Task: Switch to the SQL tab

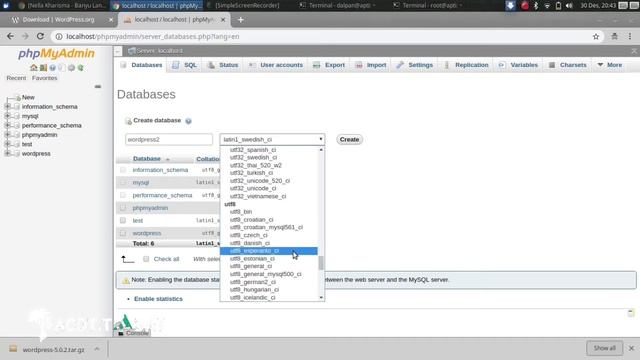Action: pos(184,65)
